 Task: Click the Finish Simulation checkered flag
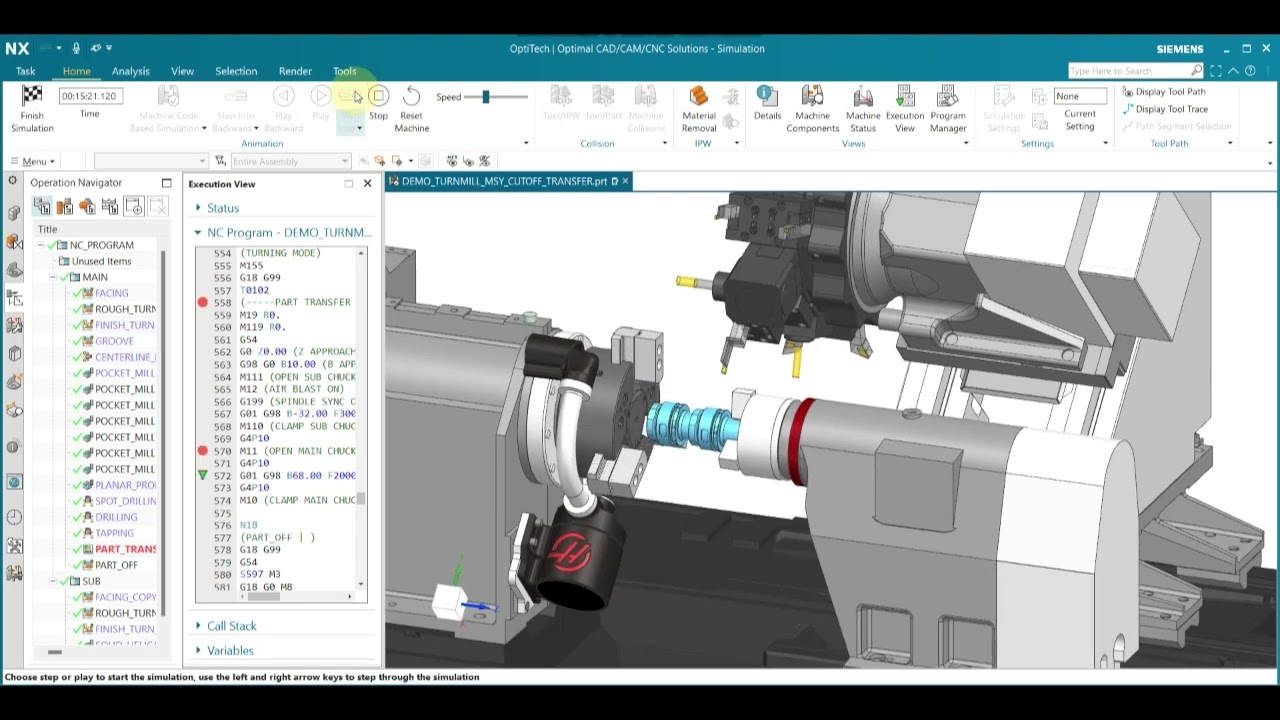[x=32, y=97]
